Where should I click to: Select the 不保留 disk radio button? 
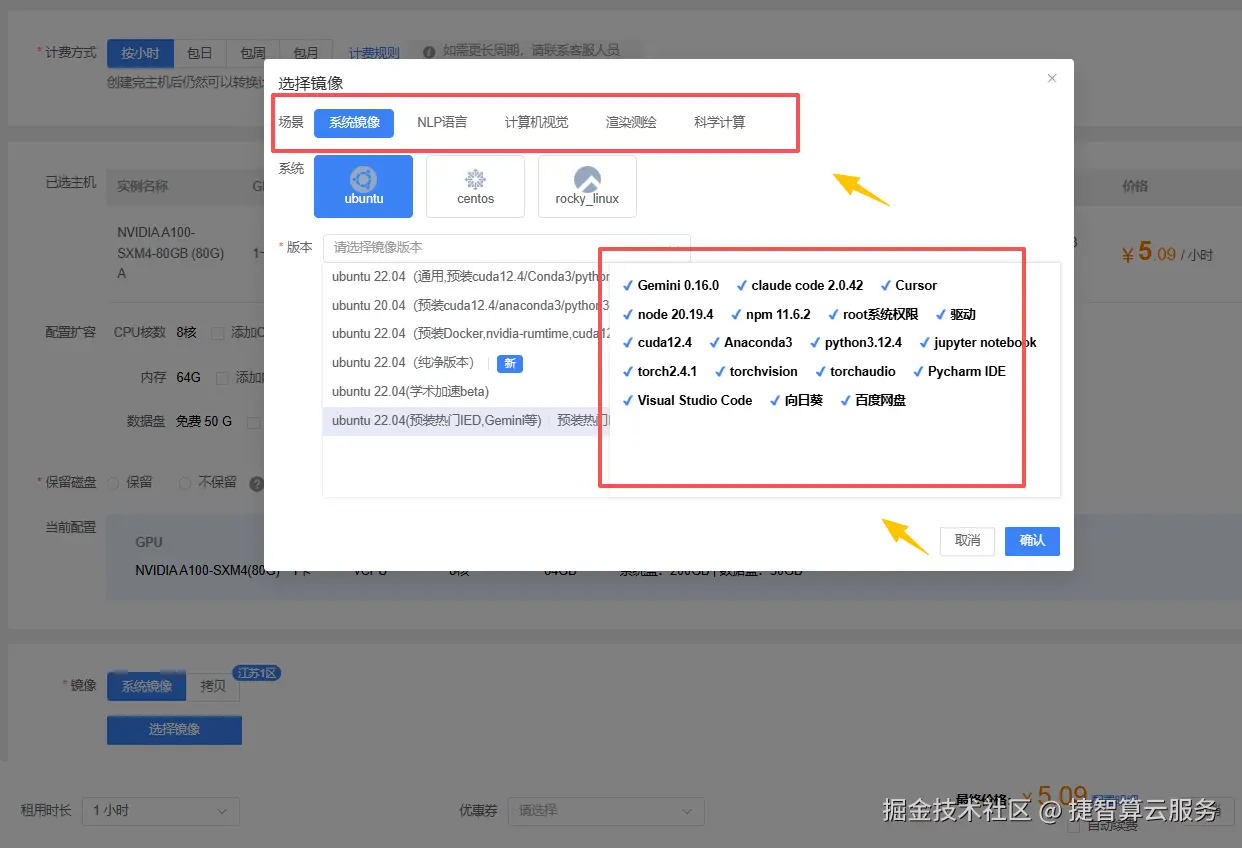point(185,483)
